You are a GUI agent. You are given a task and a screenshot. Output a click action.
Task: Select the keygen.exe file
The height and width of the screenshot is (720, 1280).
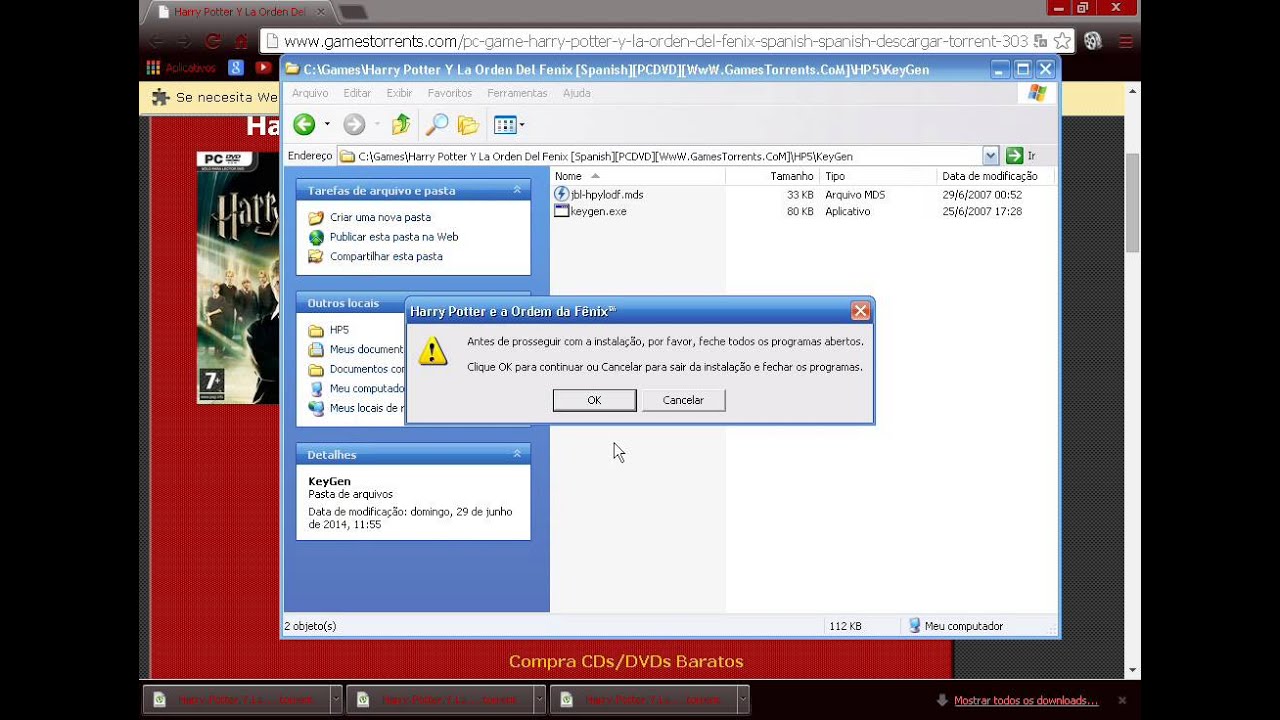click(x=599, y=212)
